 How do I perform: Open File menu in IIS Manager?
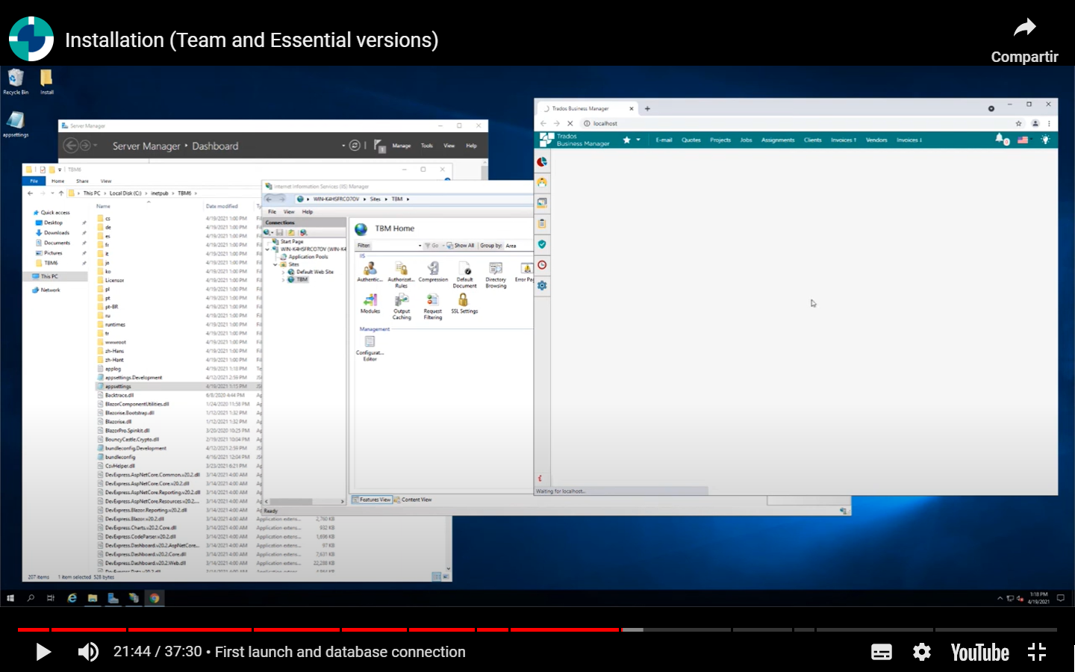[272, 212]
